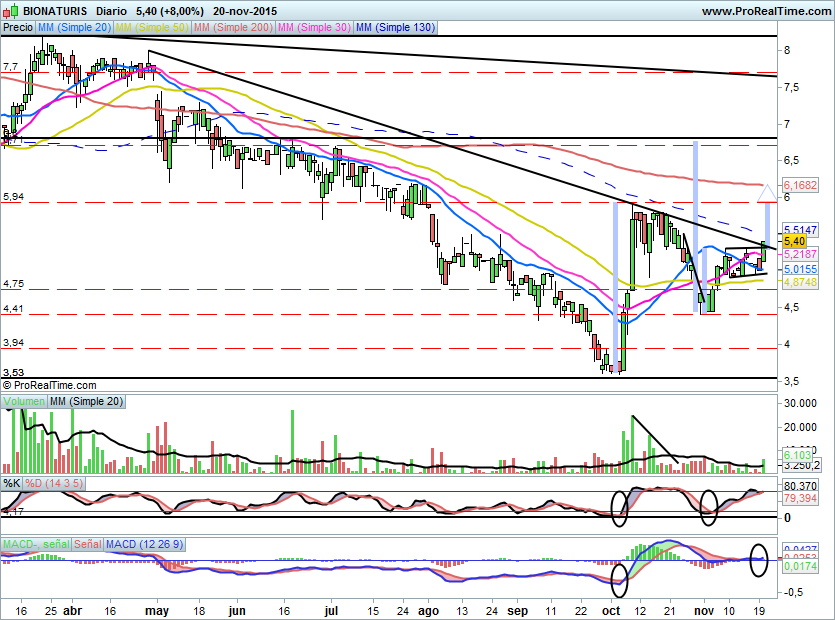Click the 4,8748 yellow price tag

[x=800, y=282]
